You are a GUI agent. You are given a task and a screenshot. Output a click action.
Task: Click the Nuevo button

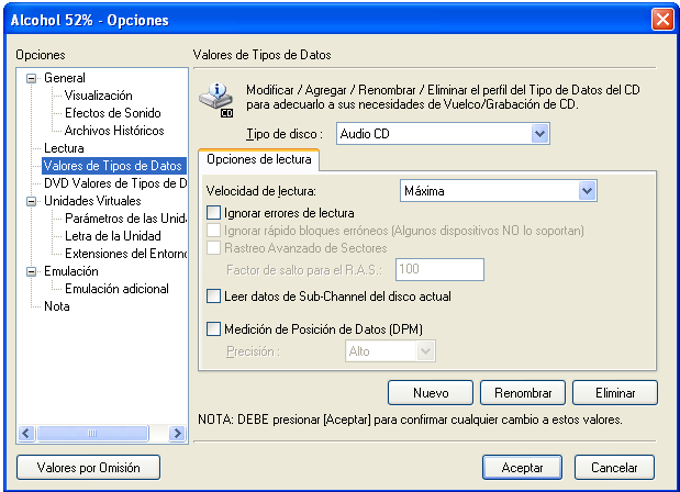(x=431, y=393)
